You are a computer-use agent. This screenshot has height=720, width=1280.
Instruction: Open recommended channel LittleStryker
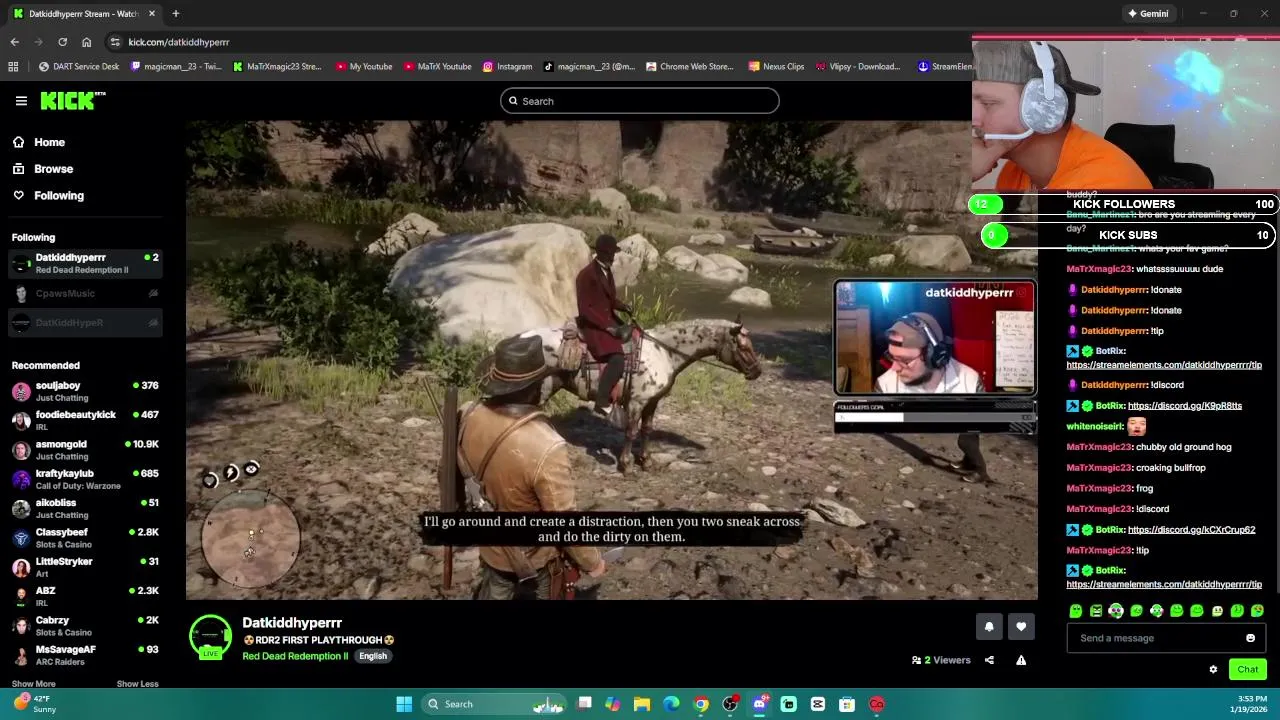click(84, 567)
